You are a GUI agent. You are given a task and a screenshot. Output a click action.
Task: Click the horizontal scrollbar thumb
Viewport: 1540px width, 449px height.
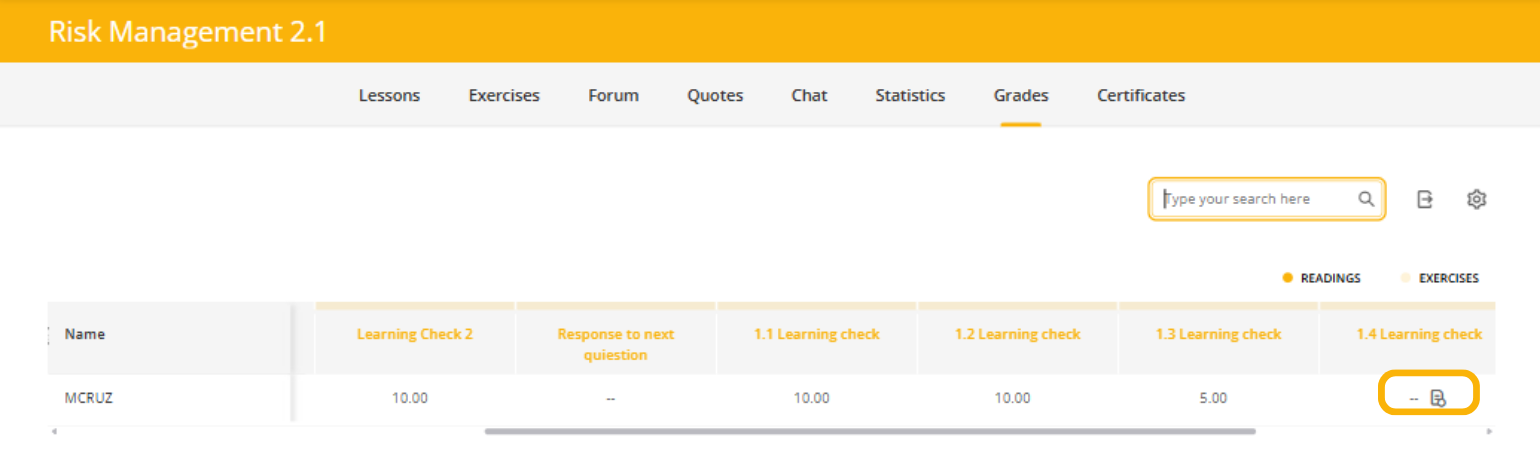pyautogui.click(x=869, y=431)
